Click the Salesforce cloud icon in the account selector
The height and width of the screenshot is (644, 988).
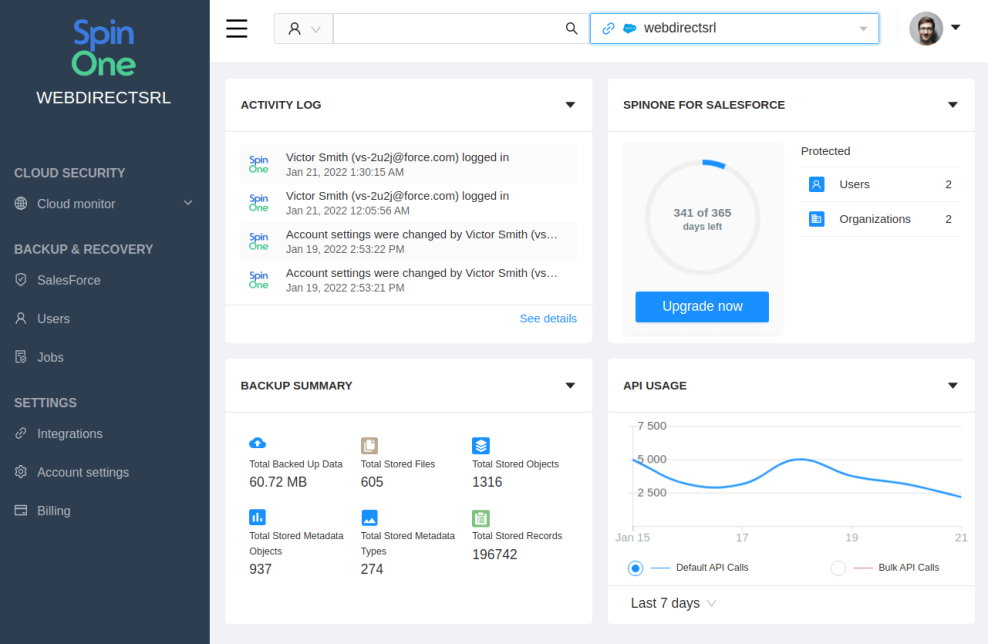[629, 28]
